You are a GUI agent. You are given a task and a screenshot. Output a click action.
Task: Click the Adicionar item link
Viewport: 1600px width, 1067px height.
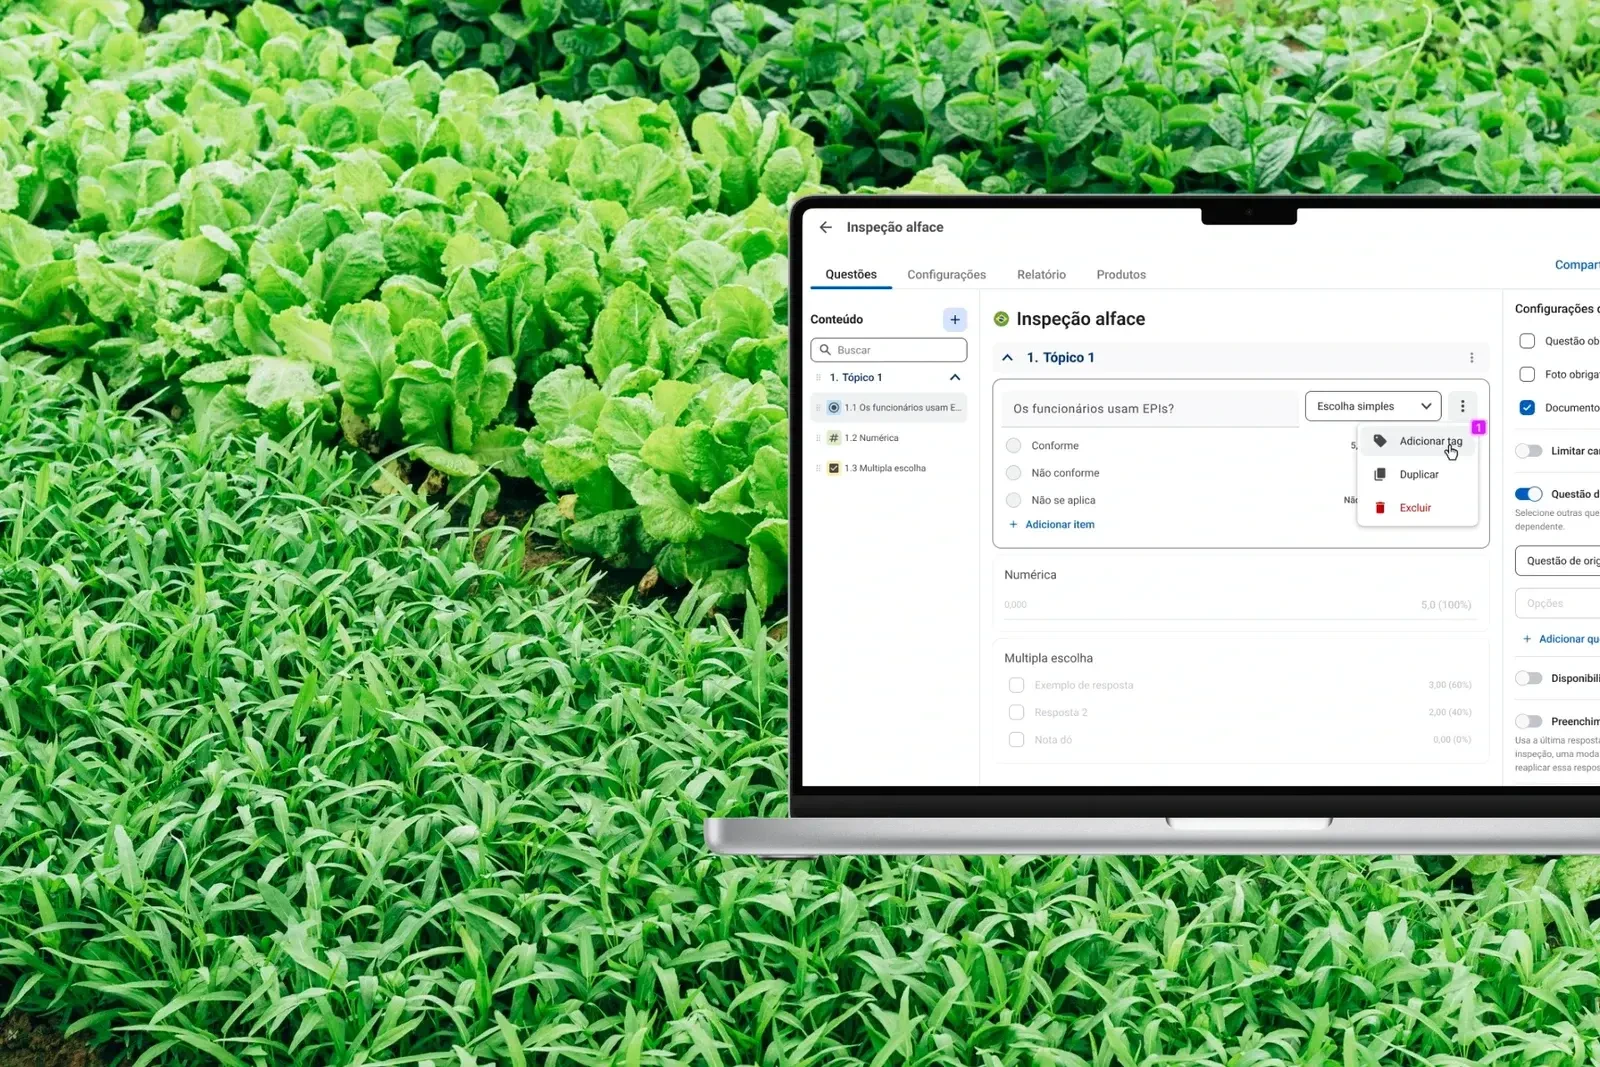tap(1059, 525)
